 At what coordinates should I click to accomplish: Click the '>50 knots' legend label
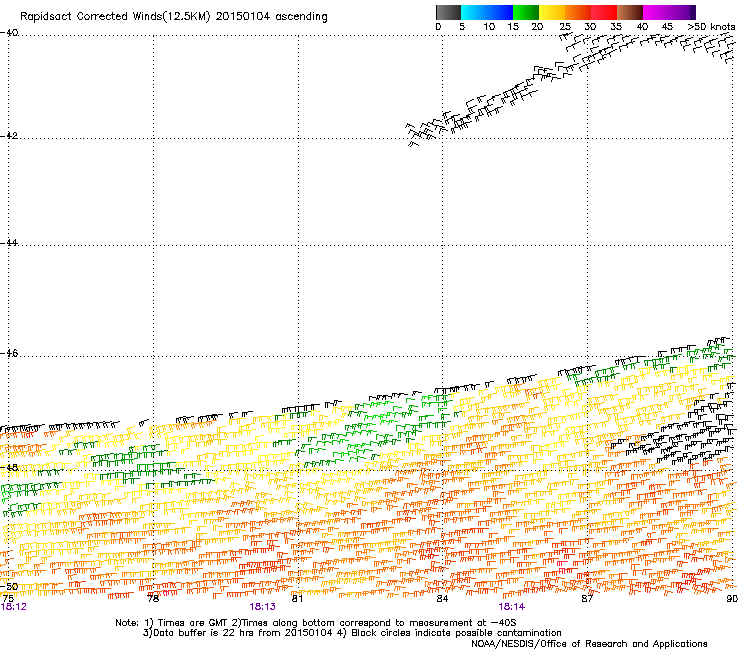[x=711, y=27]
